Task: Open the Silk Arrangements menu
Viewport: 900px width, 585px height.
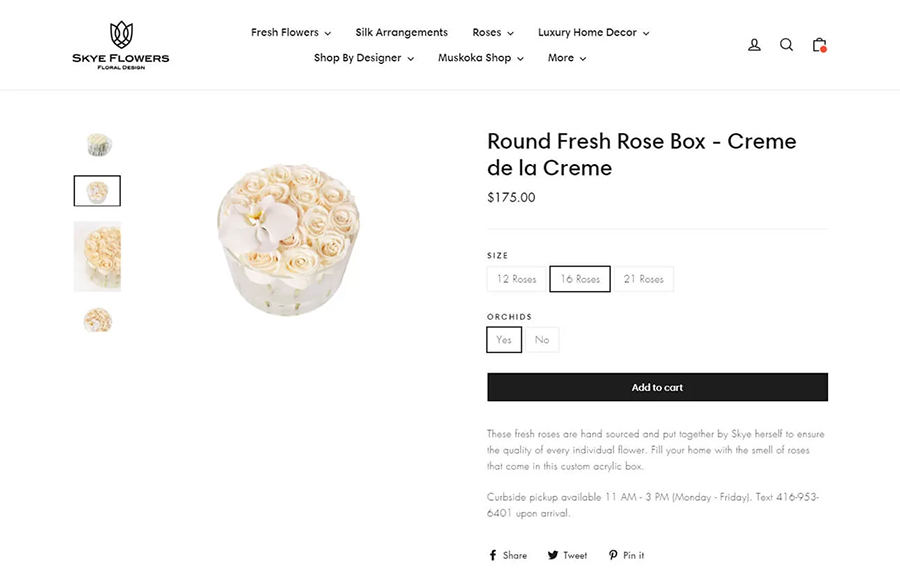Action: coord(401,32)
